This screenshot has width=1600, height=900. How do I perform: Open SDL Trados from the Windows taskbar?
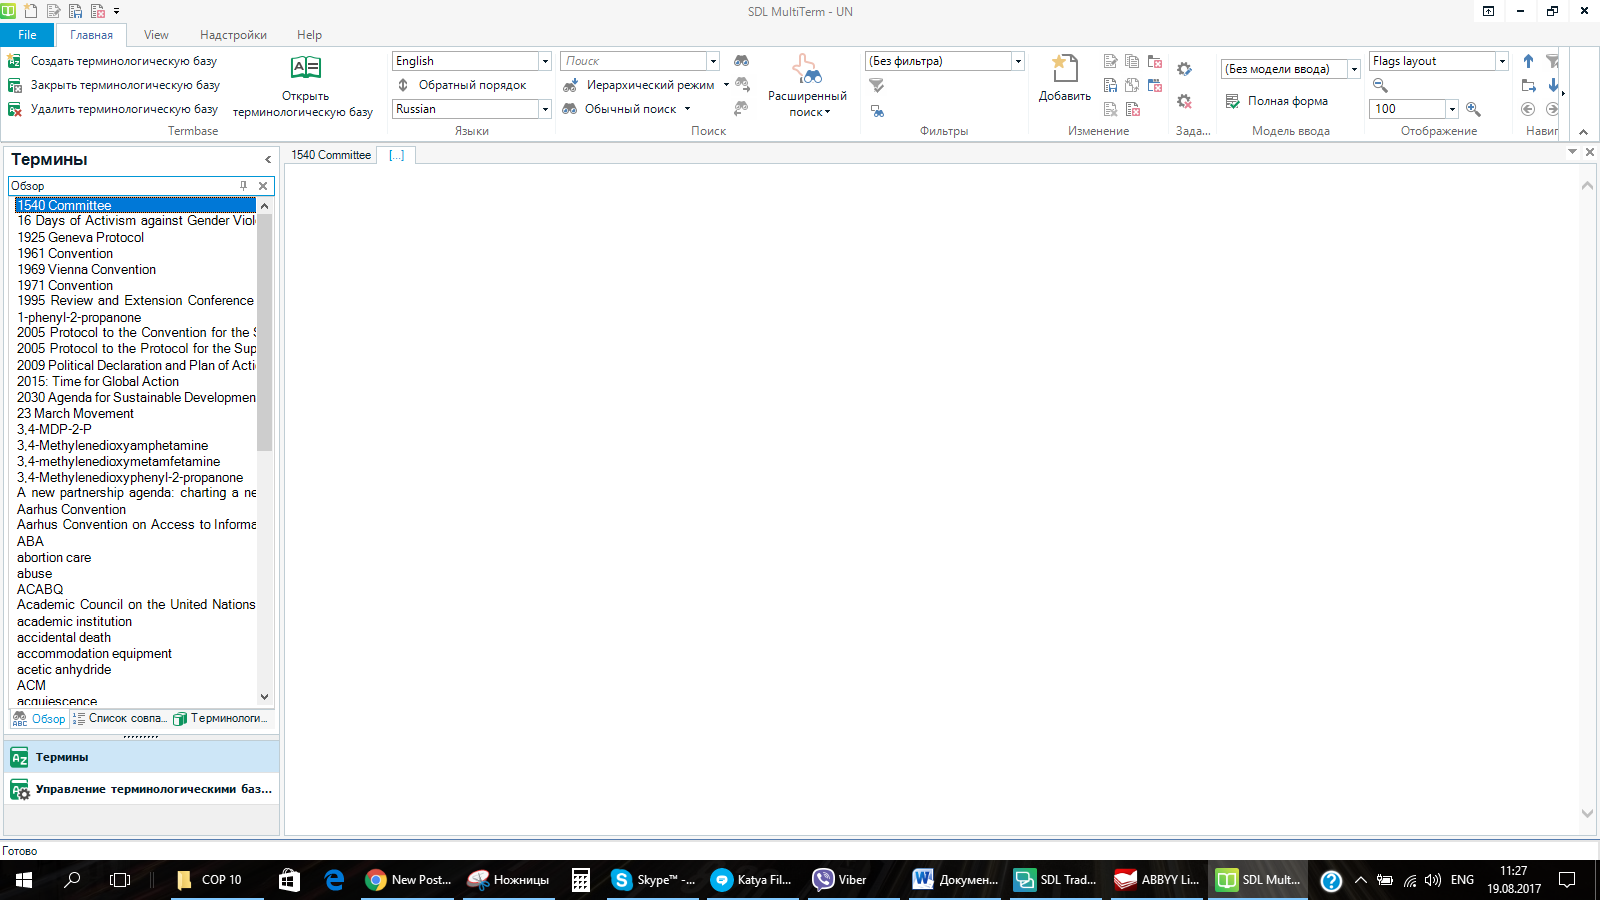pyautogui.click(x=1056, y=880)
